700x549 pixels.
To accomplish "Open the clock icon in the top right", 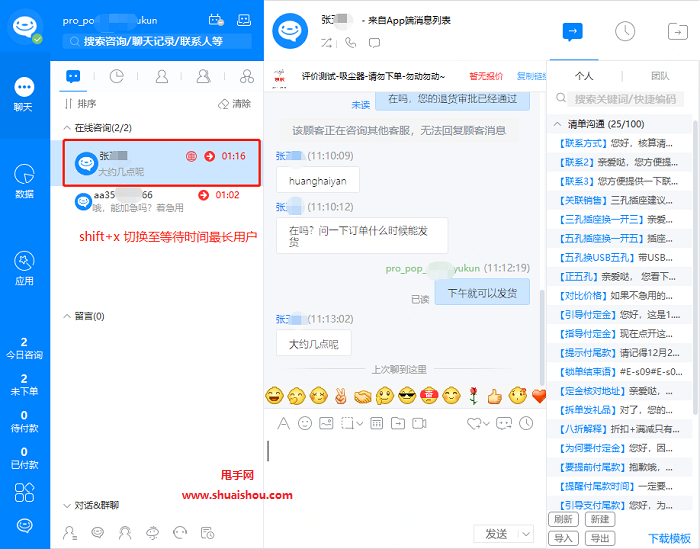I will (625, 32).
